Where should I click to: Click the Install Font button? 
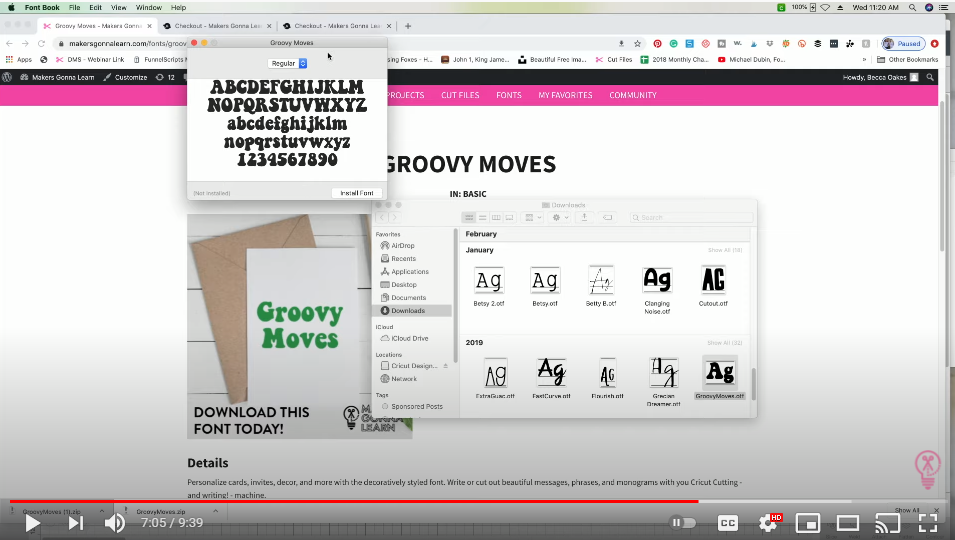click(x=357, y=193)
